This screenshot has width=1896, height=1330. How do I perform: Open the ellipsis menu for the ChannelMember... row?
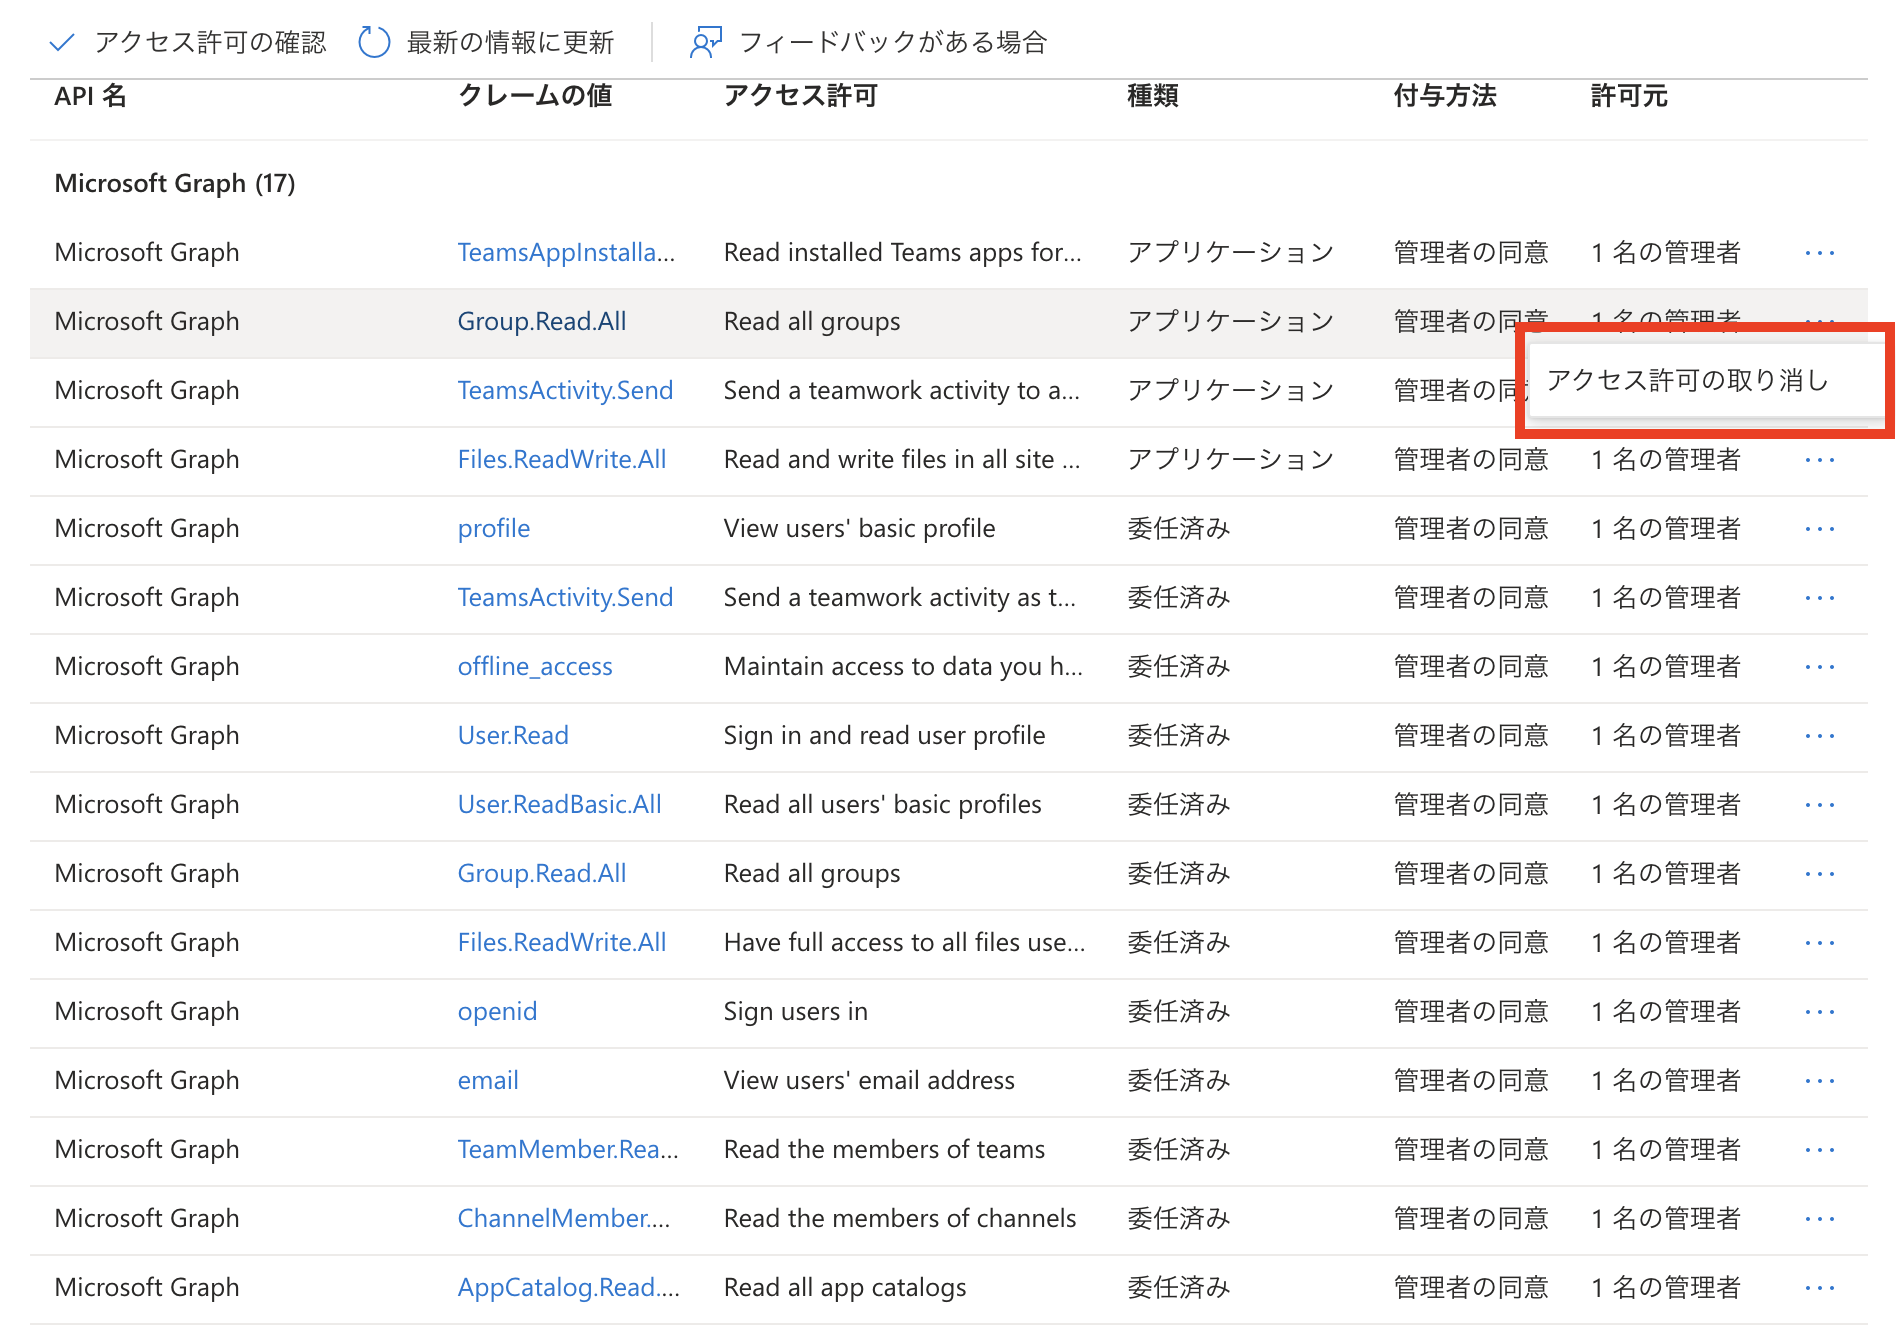(x=1820, y=1219)
